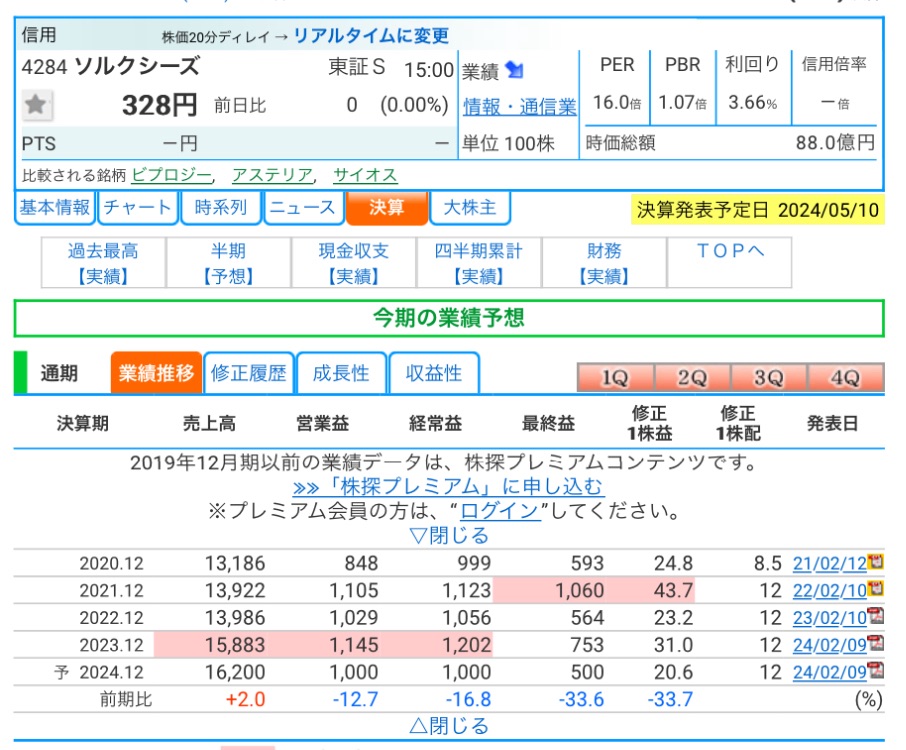Jump to 半期【予想】 section
906x750 pixels.
(229, 263)
